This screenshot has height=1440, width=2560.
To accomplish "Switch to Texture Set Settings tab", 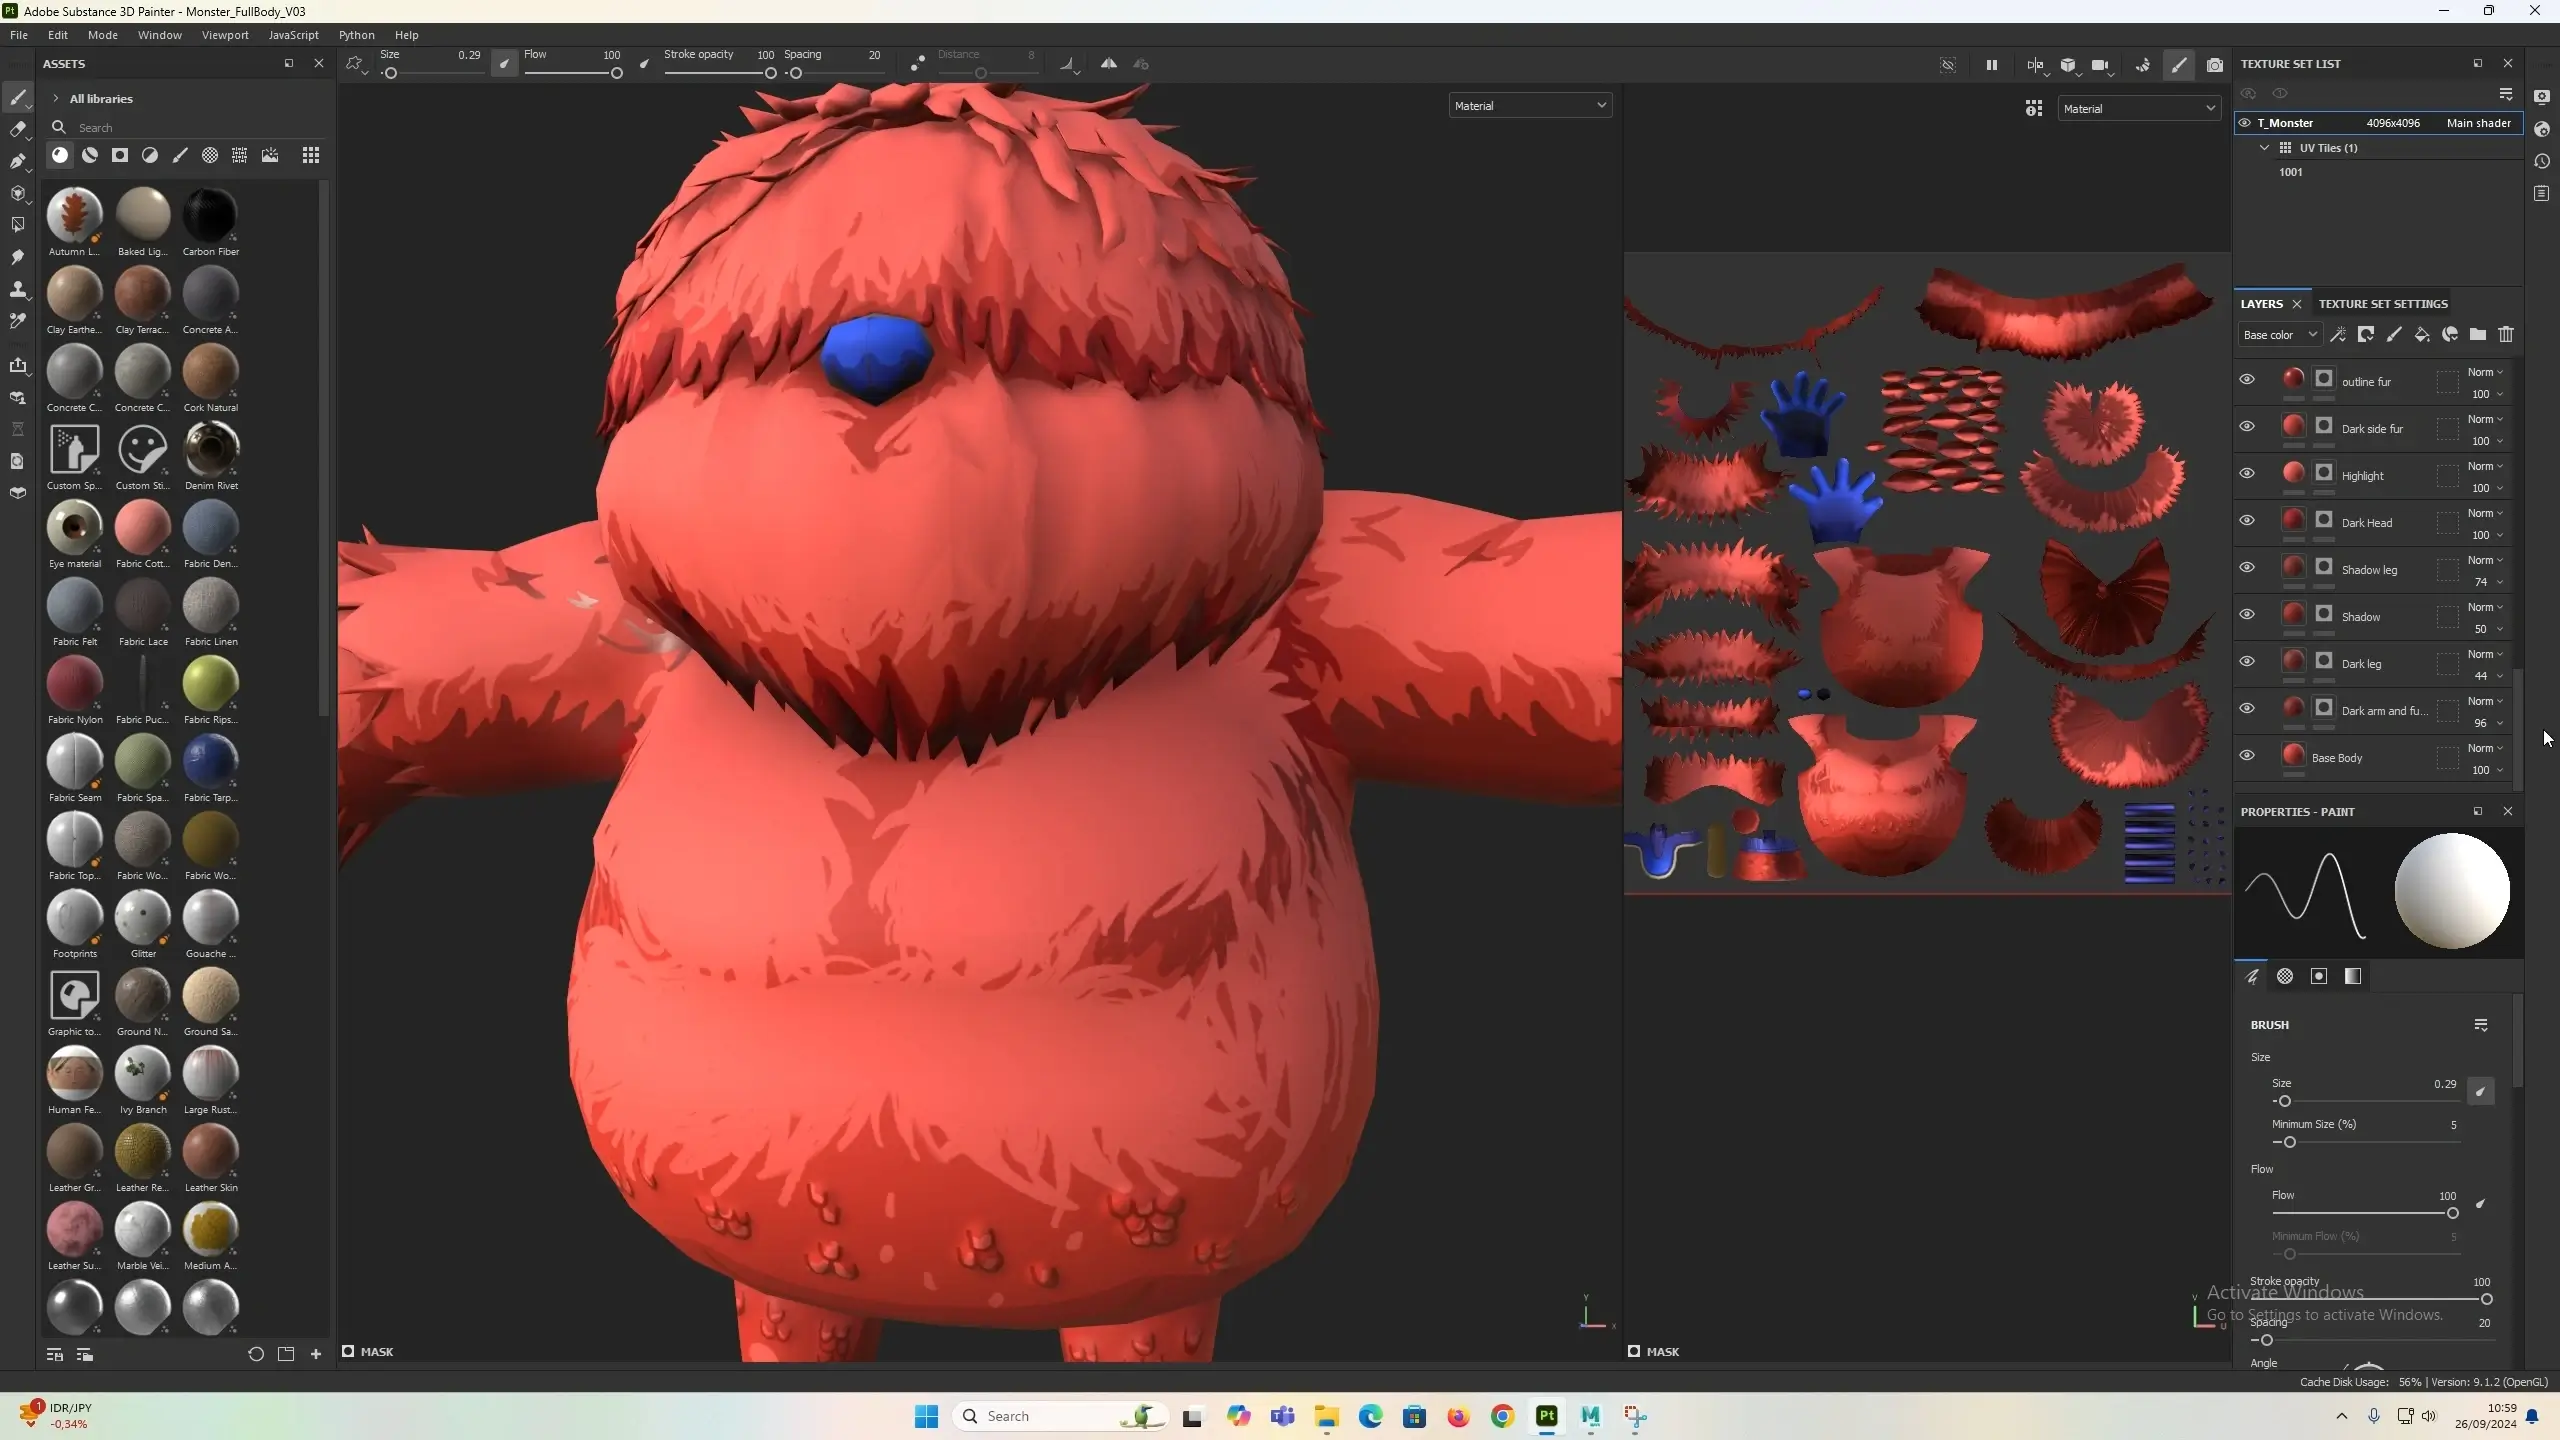I will click(x=2383, y=304).
